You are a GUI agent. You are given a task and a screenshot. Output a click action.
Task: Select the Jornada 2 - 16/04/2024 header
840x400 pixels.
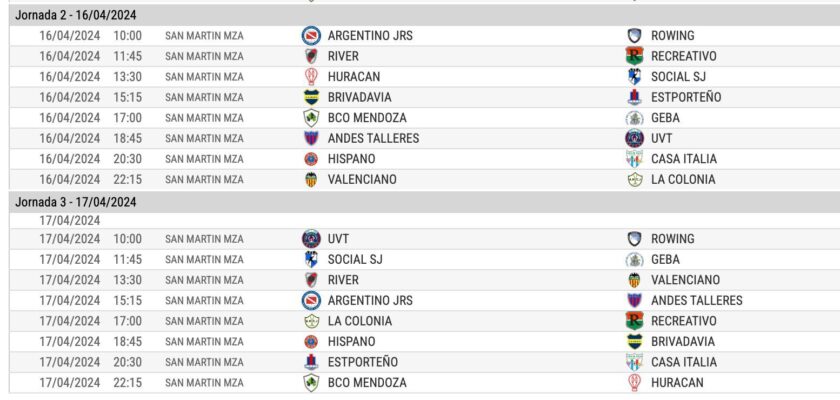(x=76, y=15)
